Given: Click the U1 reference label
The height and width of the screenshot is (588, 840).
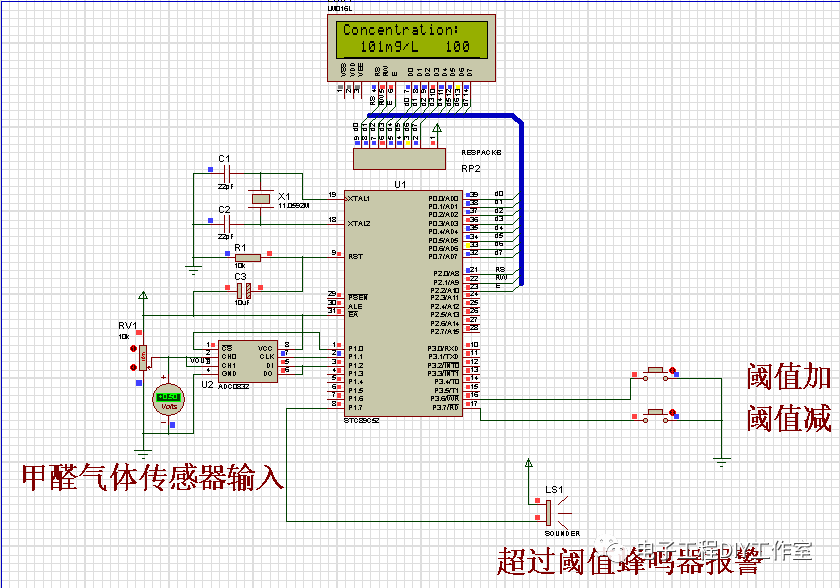Looking at the screenshot, I should 400,185.
